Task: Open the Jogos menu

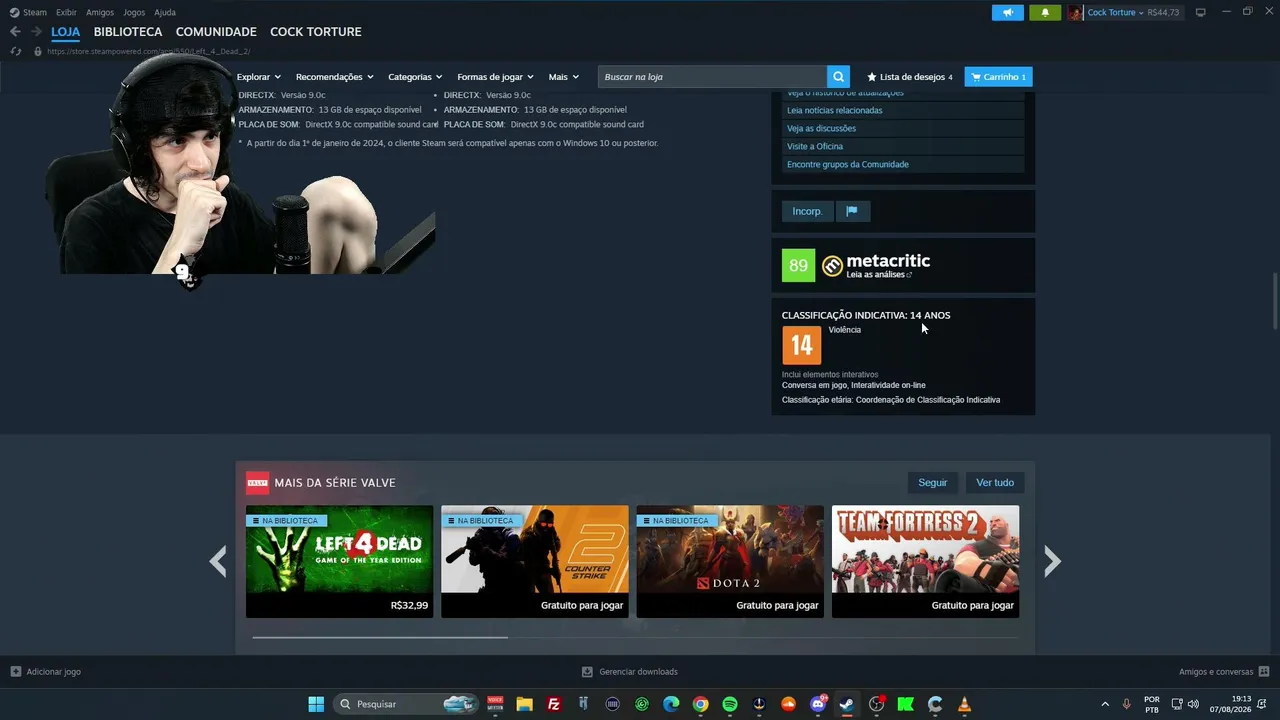Action: click(x=134, y=12)
